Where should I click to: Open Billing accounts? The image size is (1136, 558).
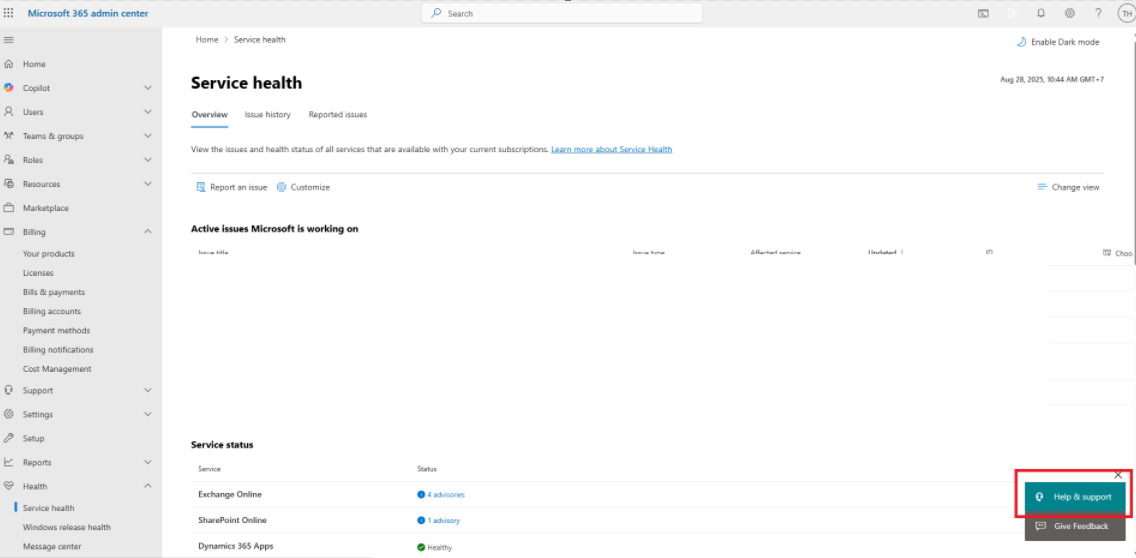coord(52,312)
